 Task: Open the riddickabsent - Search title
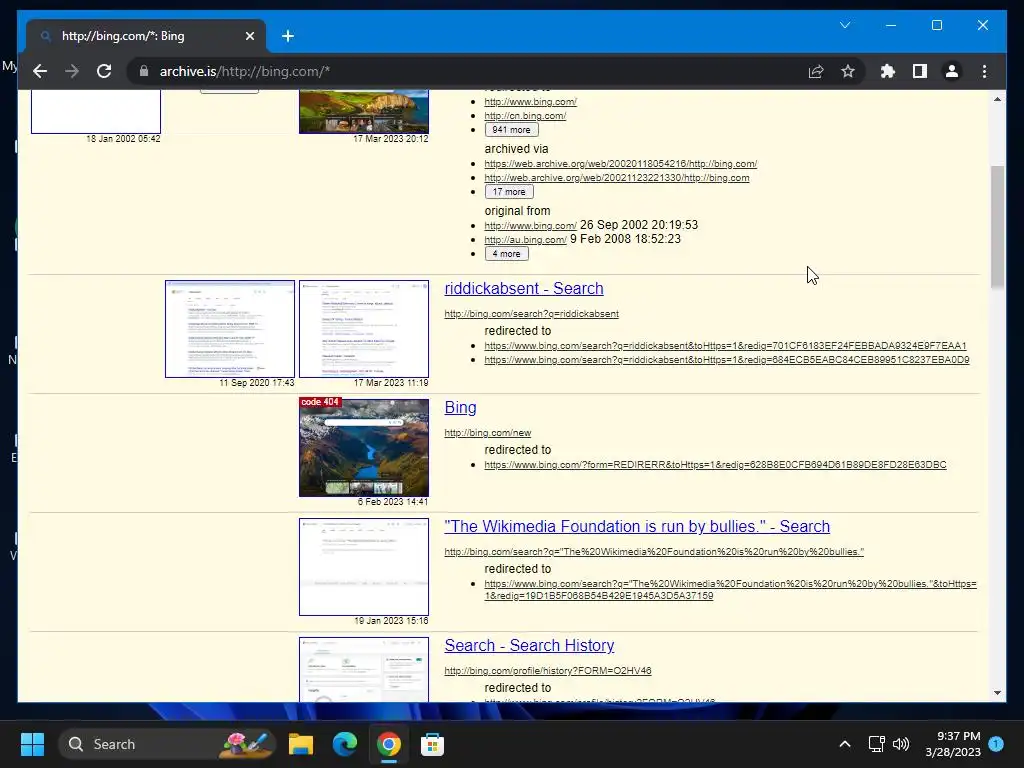pyautogui.click(x=524, y=288)
